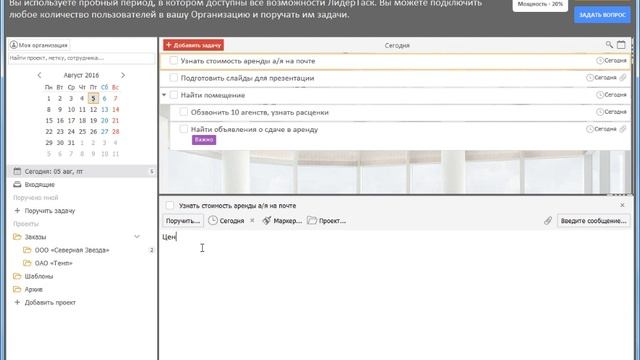
Task: Click clock icon on presentation slides task row
Action: 590,78
